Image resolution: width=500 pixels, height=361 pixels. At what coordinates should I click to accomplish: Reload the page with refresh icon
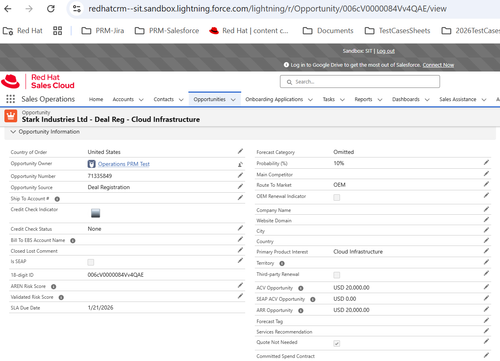[x=51, y=9]
